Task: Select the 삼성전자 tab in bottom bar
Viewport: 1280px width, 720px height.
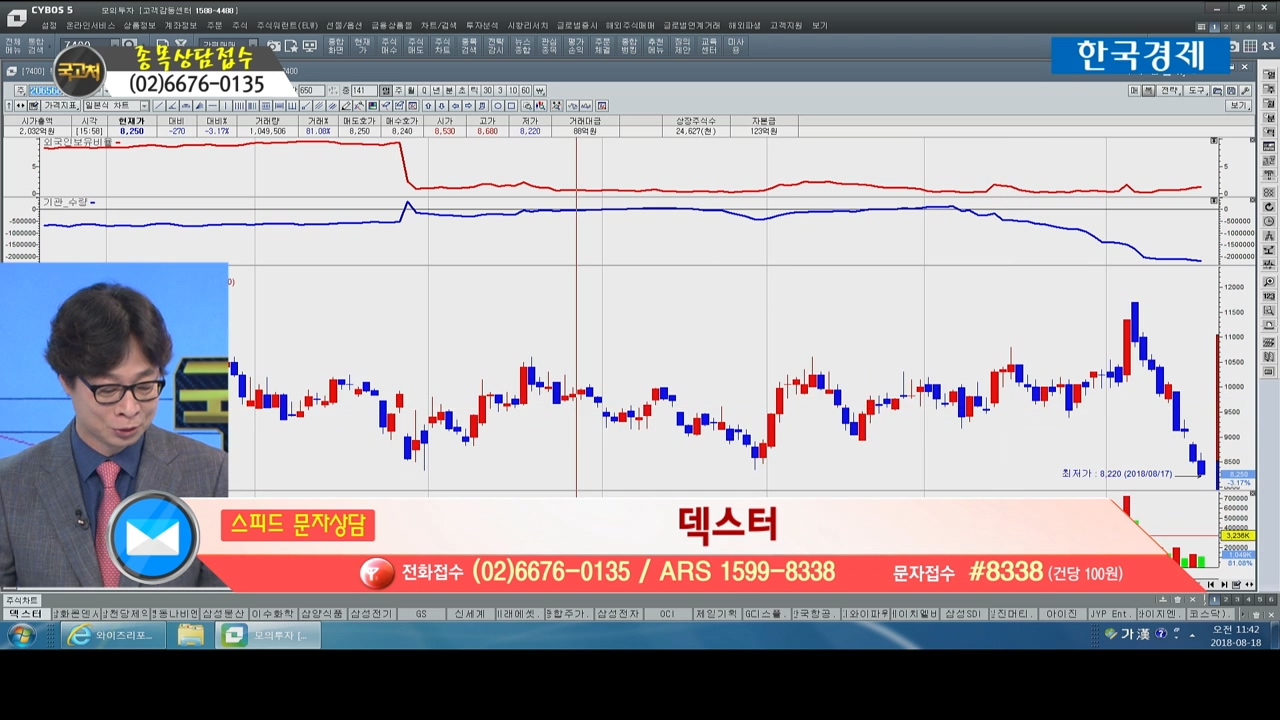Action: pyautogui.click(x=617, y=614)
